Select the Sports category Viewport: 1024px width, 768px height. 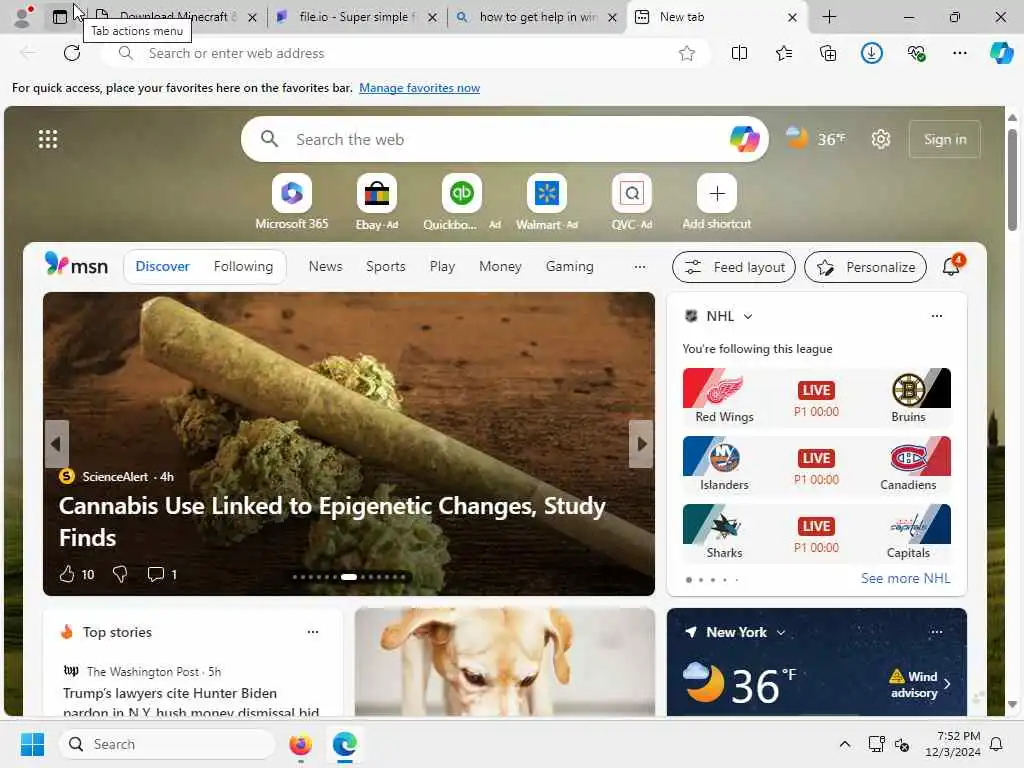[x=385, y=266]
